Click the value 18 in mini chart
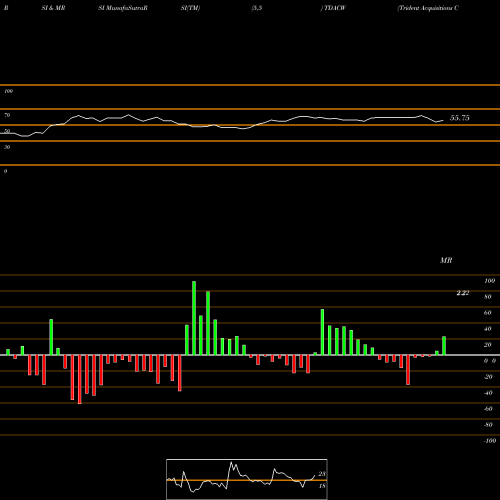This screenshot has height=500, width=500. (x=322, y=486)
